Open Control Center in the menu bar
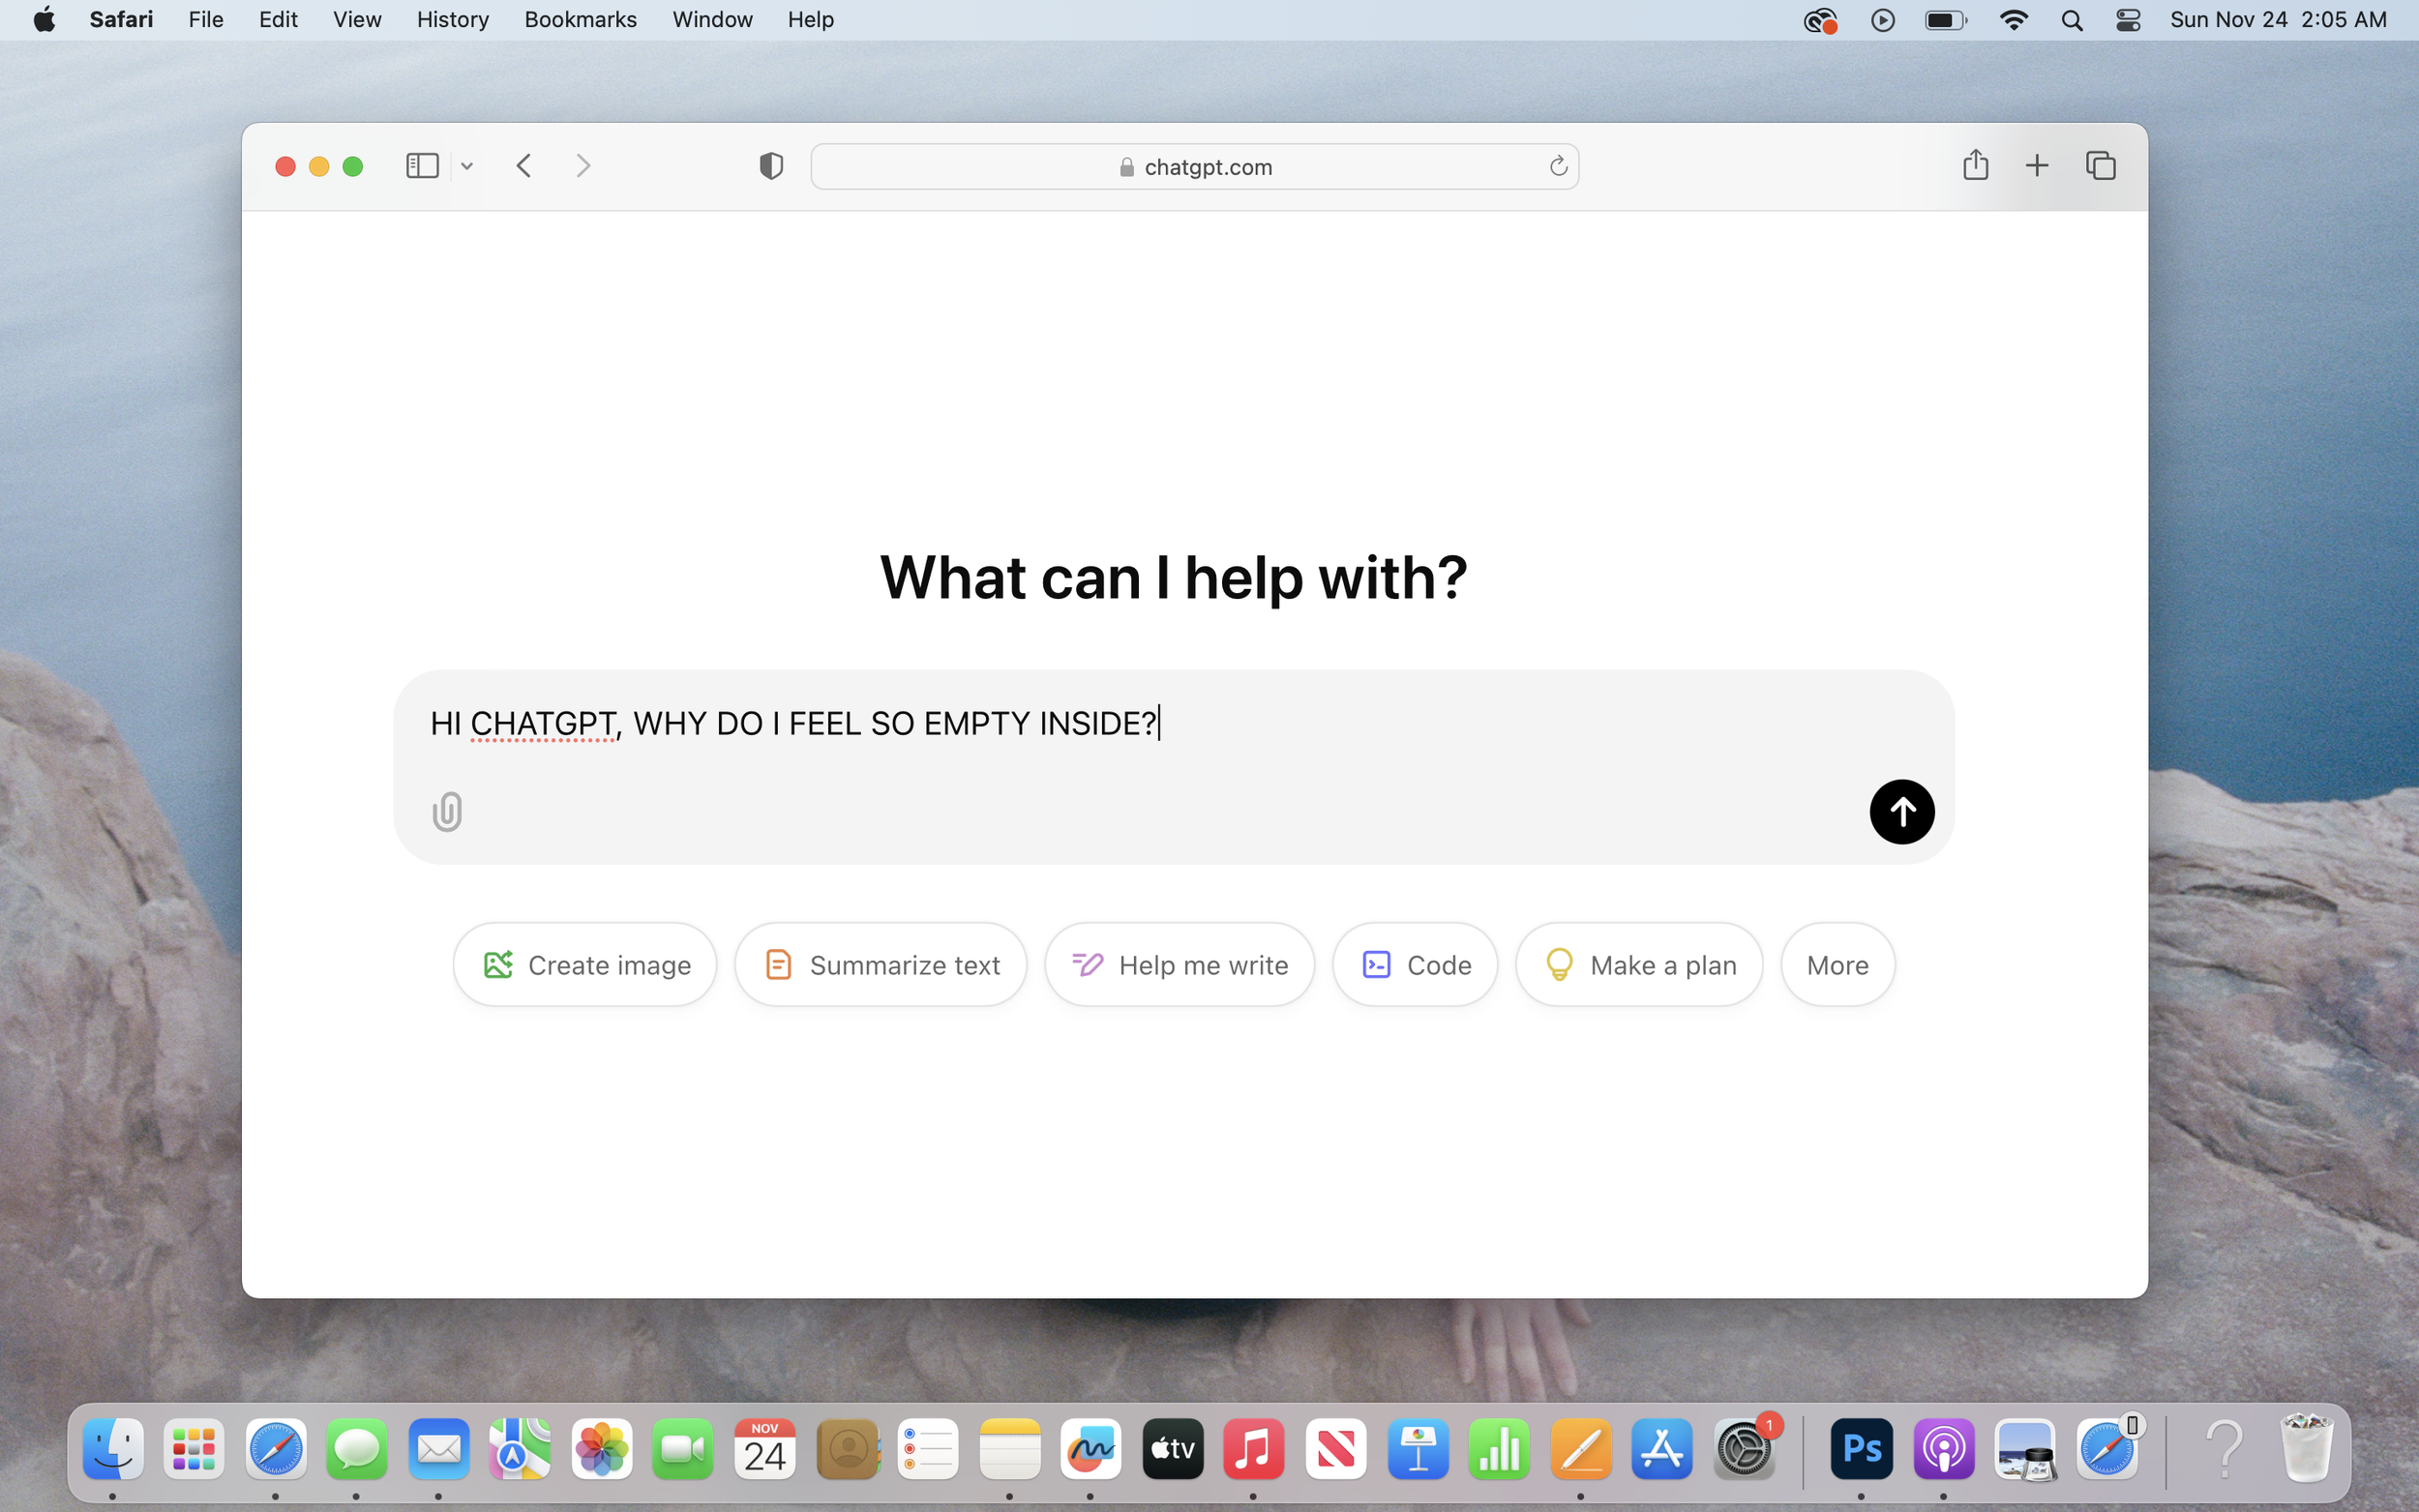The image size is (2419, 1512). [2128, 20]
